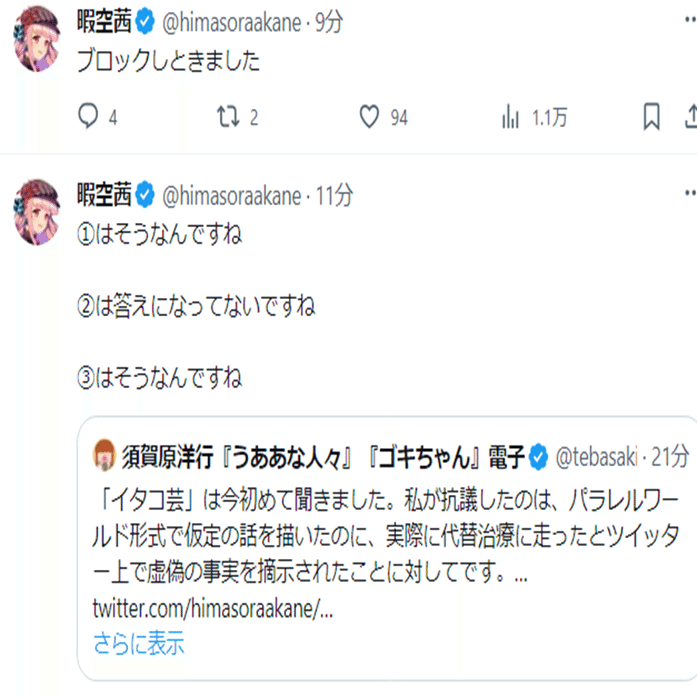Screen dimensions: 697x697
Task: Retweet the ブロックしときました tweet
Action: (x=229, y=117)
